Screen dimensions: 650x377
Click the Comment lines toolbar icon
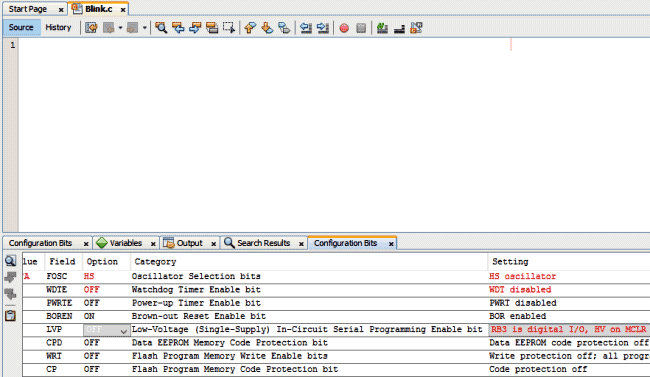tap(382, 28)
